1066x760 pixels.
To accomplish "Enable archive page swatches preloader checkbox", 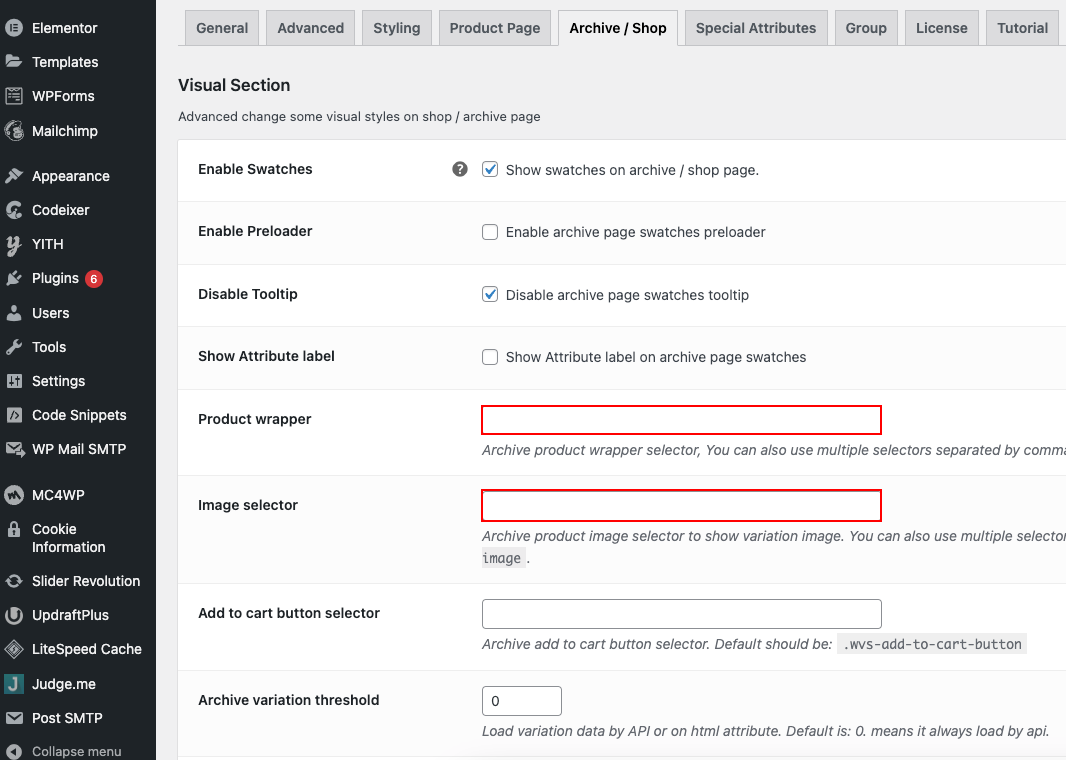I will click(x=489, y=232).
